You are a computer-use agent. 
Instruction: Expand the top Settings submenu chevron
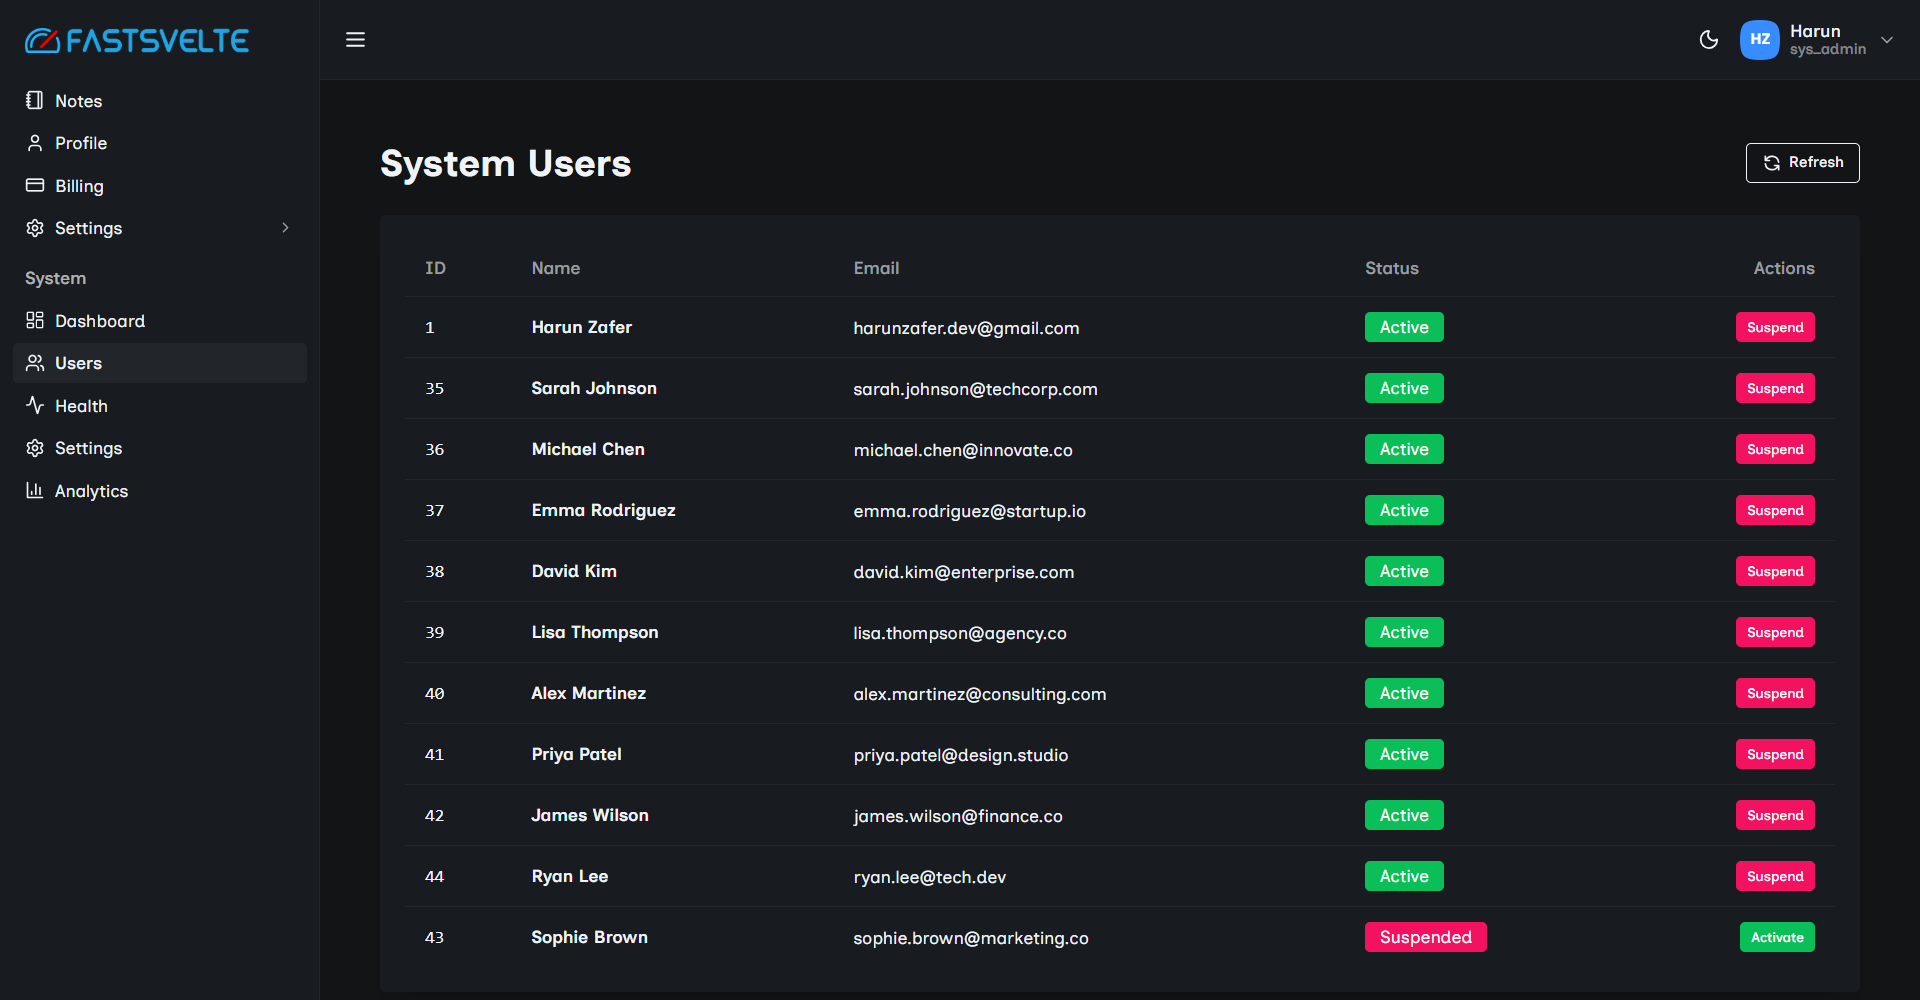[x=285, y=228]
